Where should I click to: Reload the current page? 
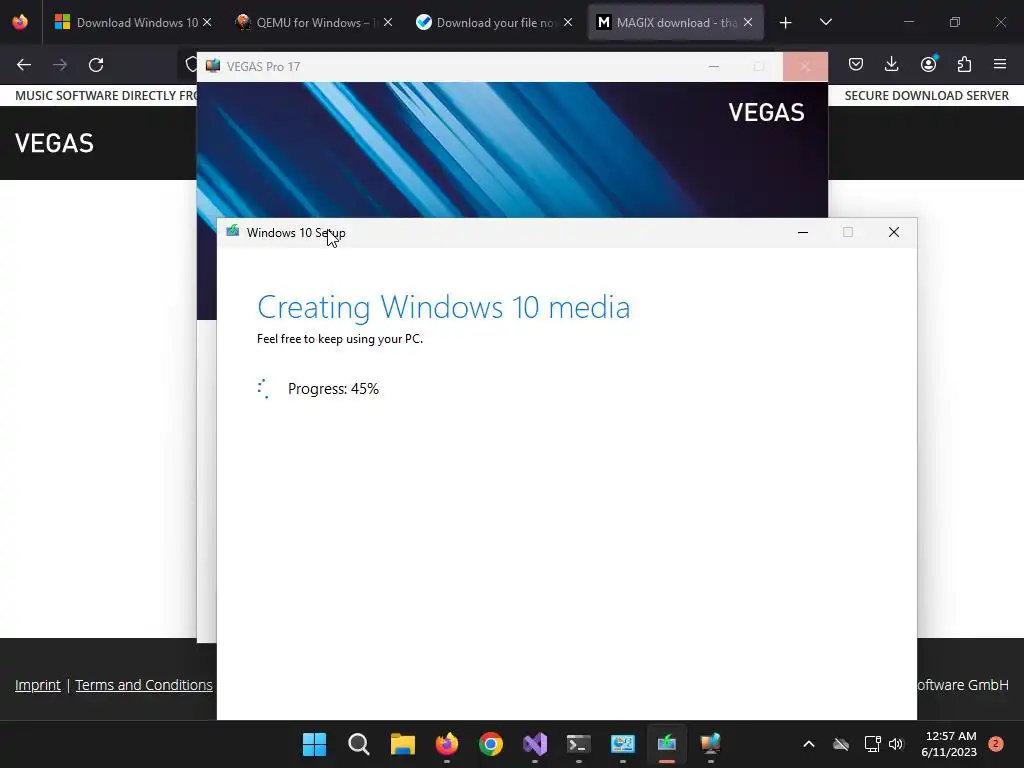pos(96,65)
